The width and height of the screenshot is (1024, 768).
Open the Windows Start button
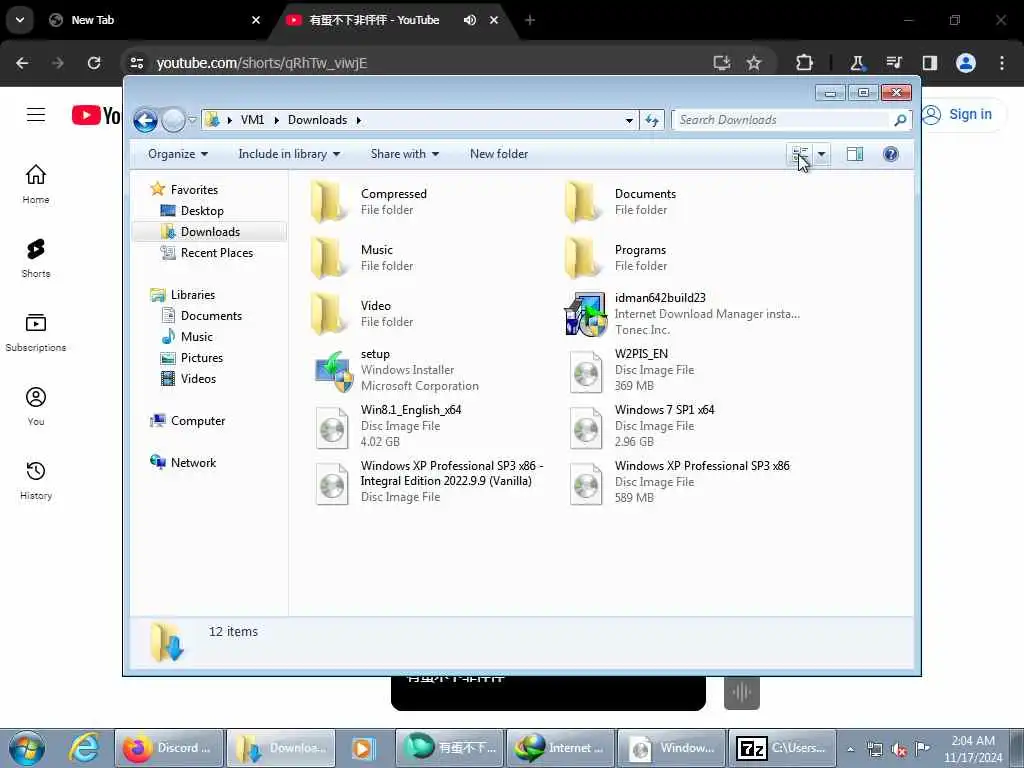point(26,748)
